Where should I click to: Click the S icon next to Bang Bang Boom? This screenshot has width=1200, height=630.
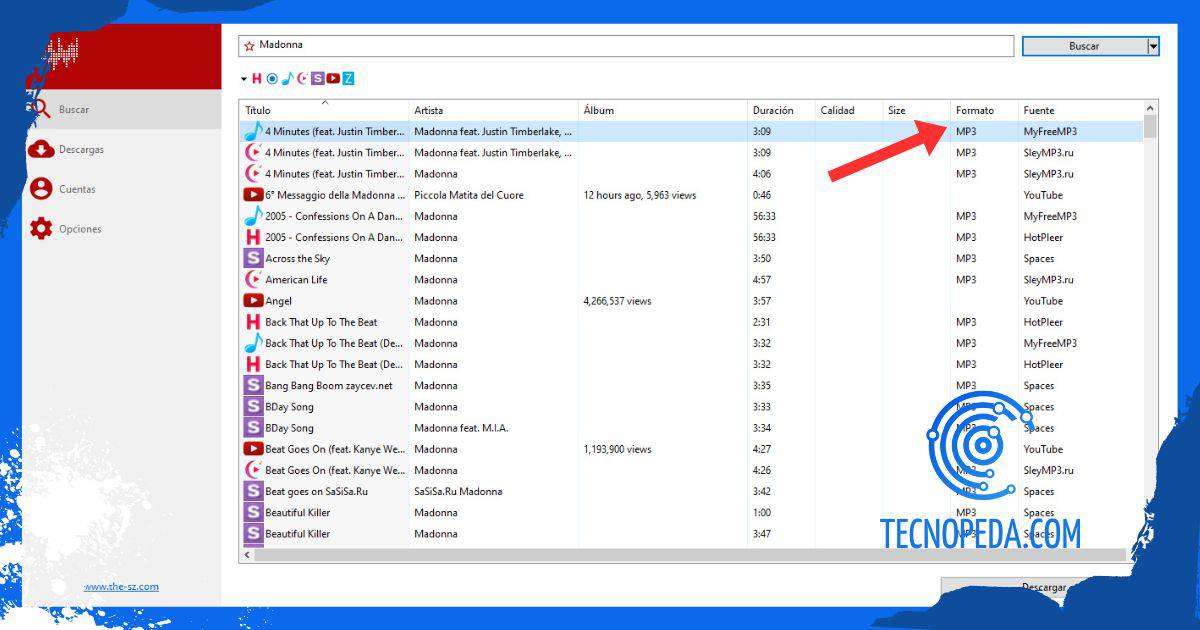pos(253,385)
